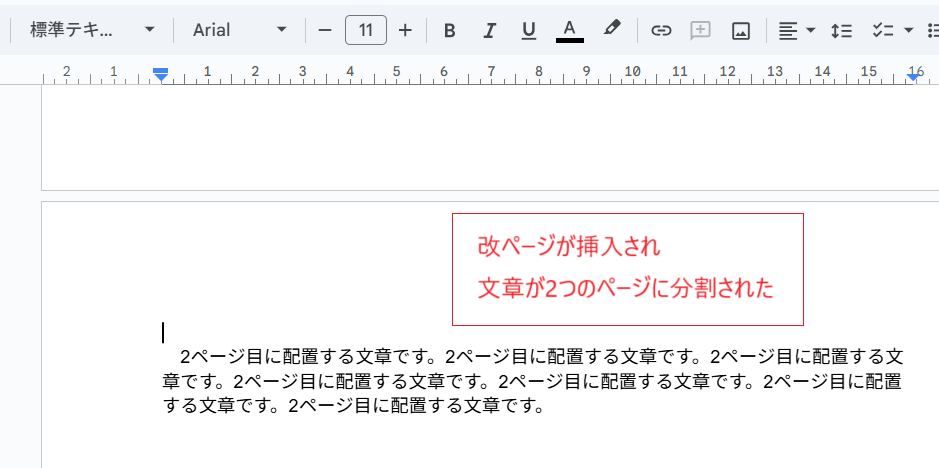
Task: Click the text starting 2ページ目に配置する文章です
Action: (x=532, y=381)
